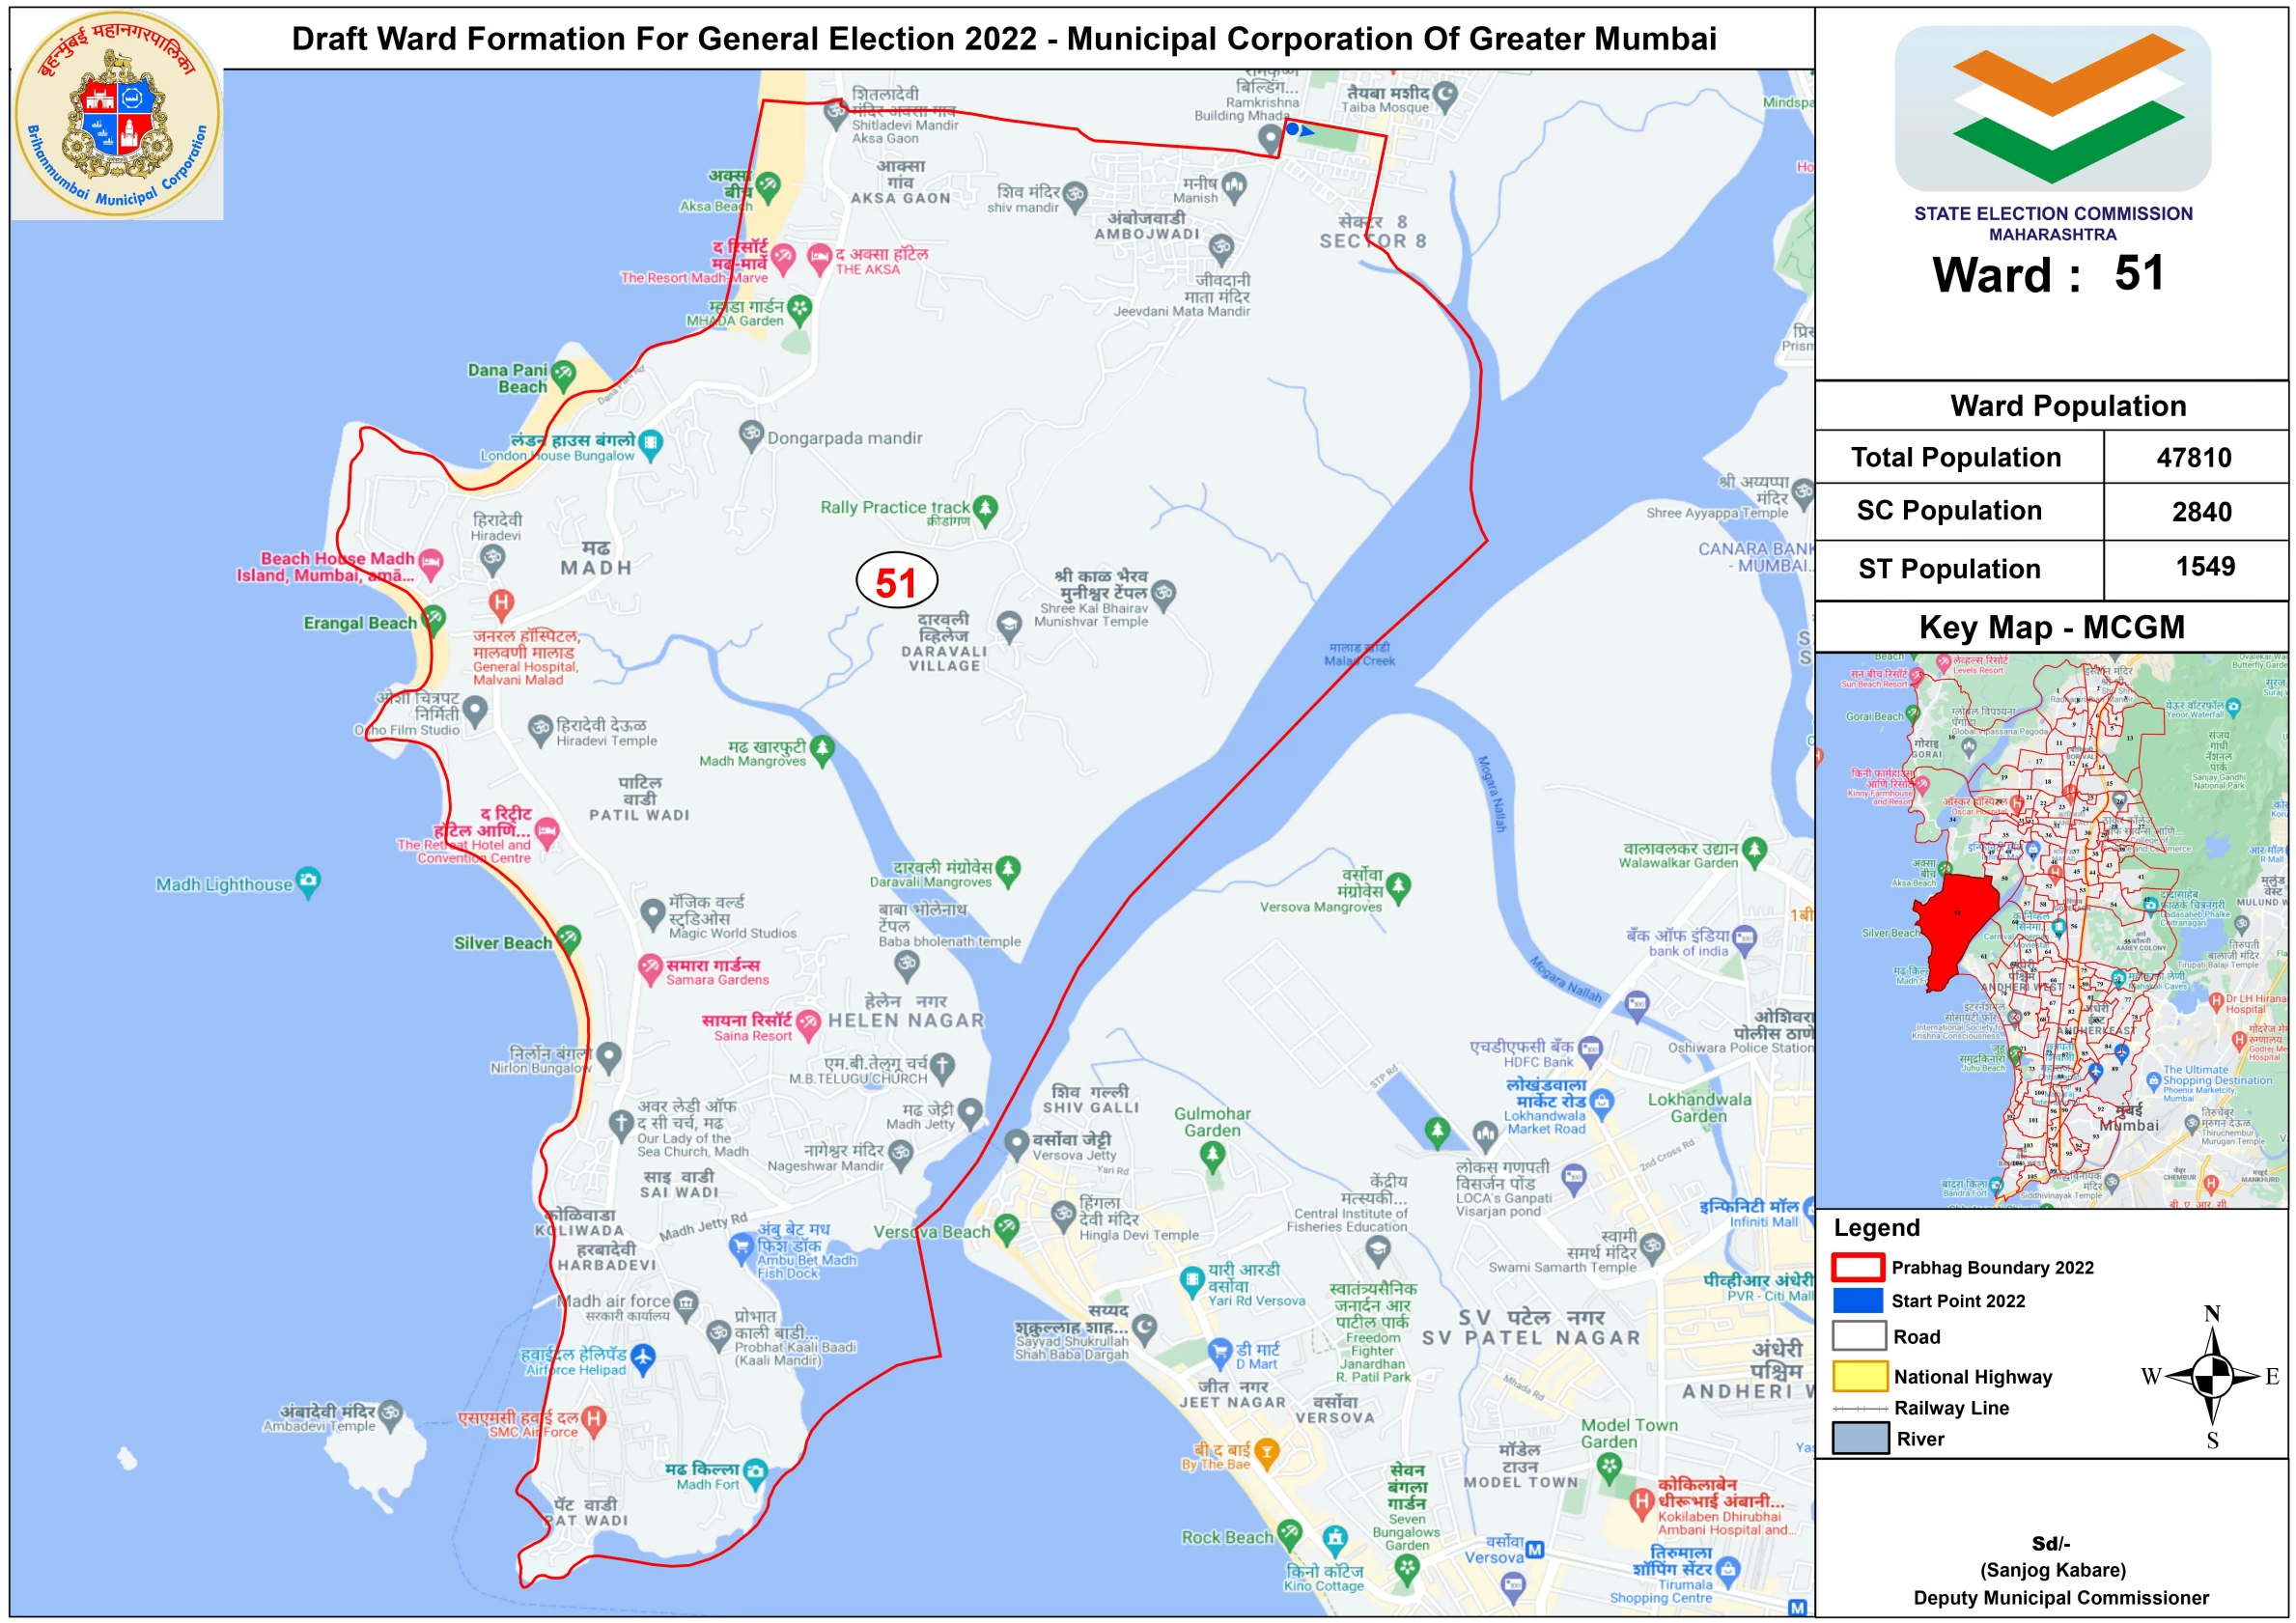
Task: Click the Lokhandwala Market Road shopping pin
Action: [x=1601, y=1102]
